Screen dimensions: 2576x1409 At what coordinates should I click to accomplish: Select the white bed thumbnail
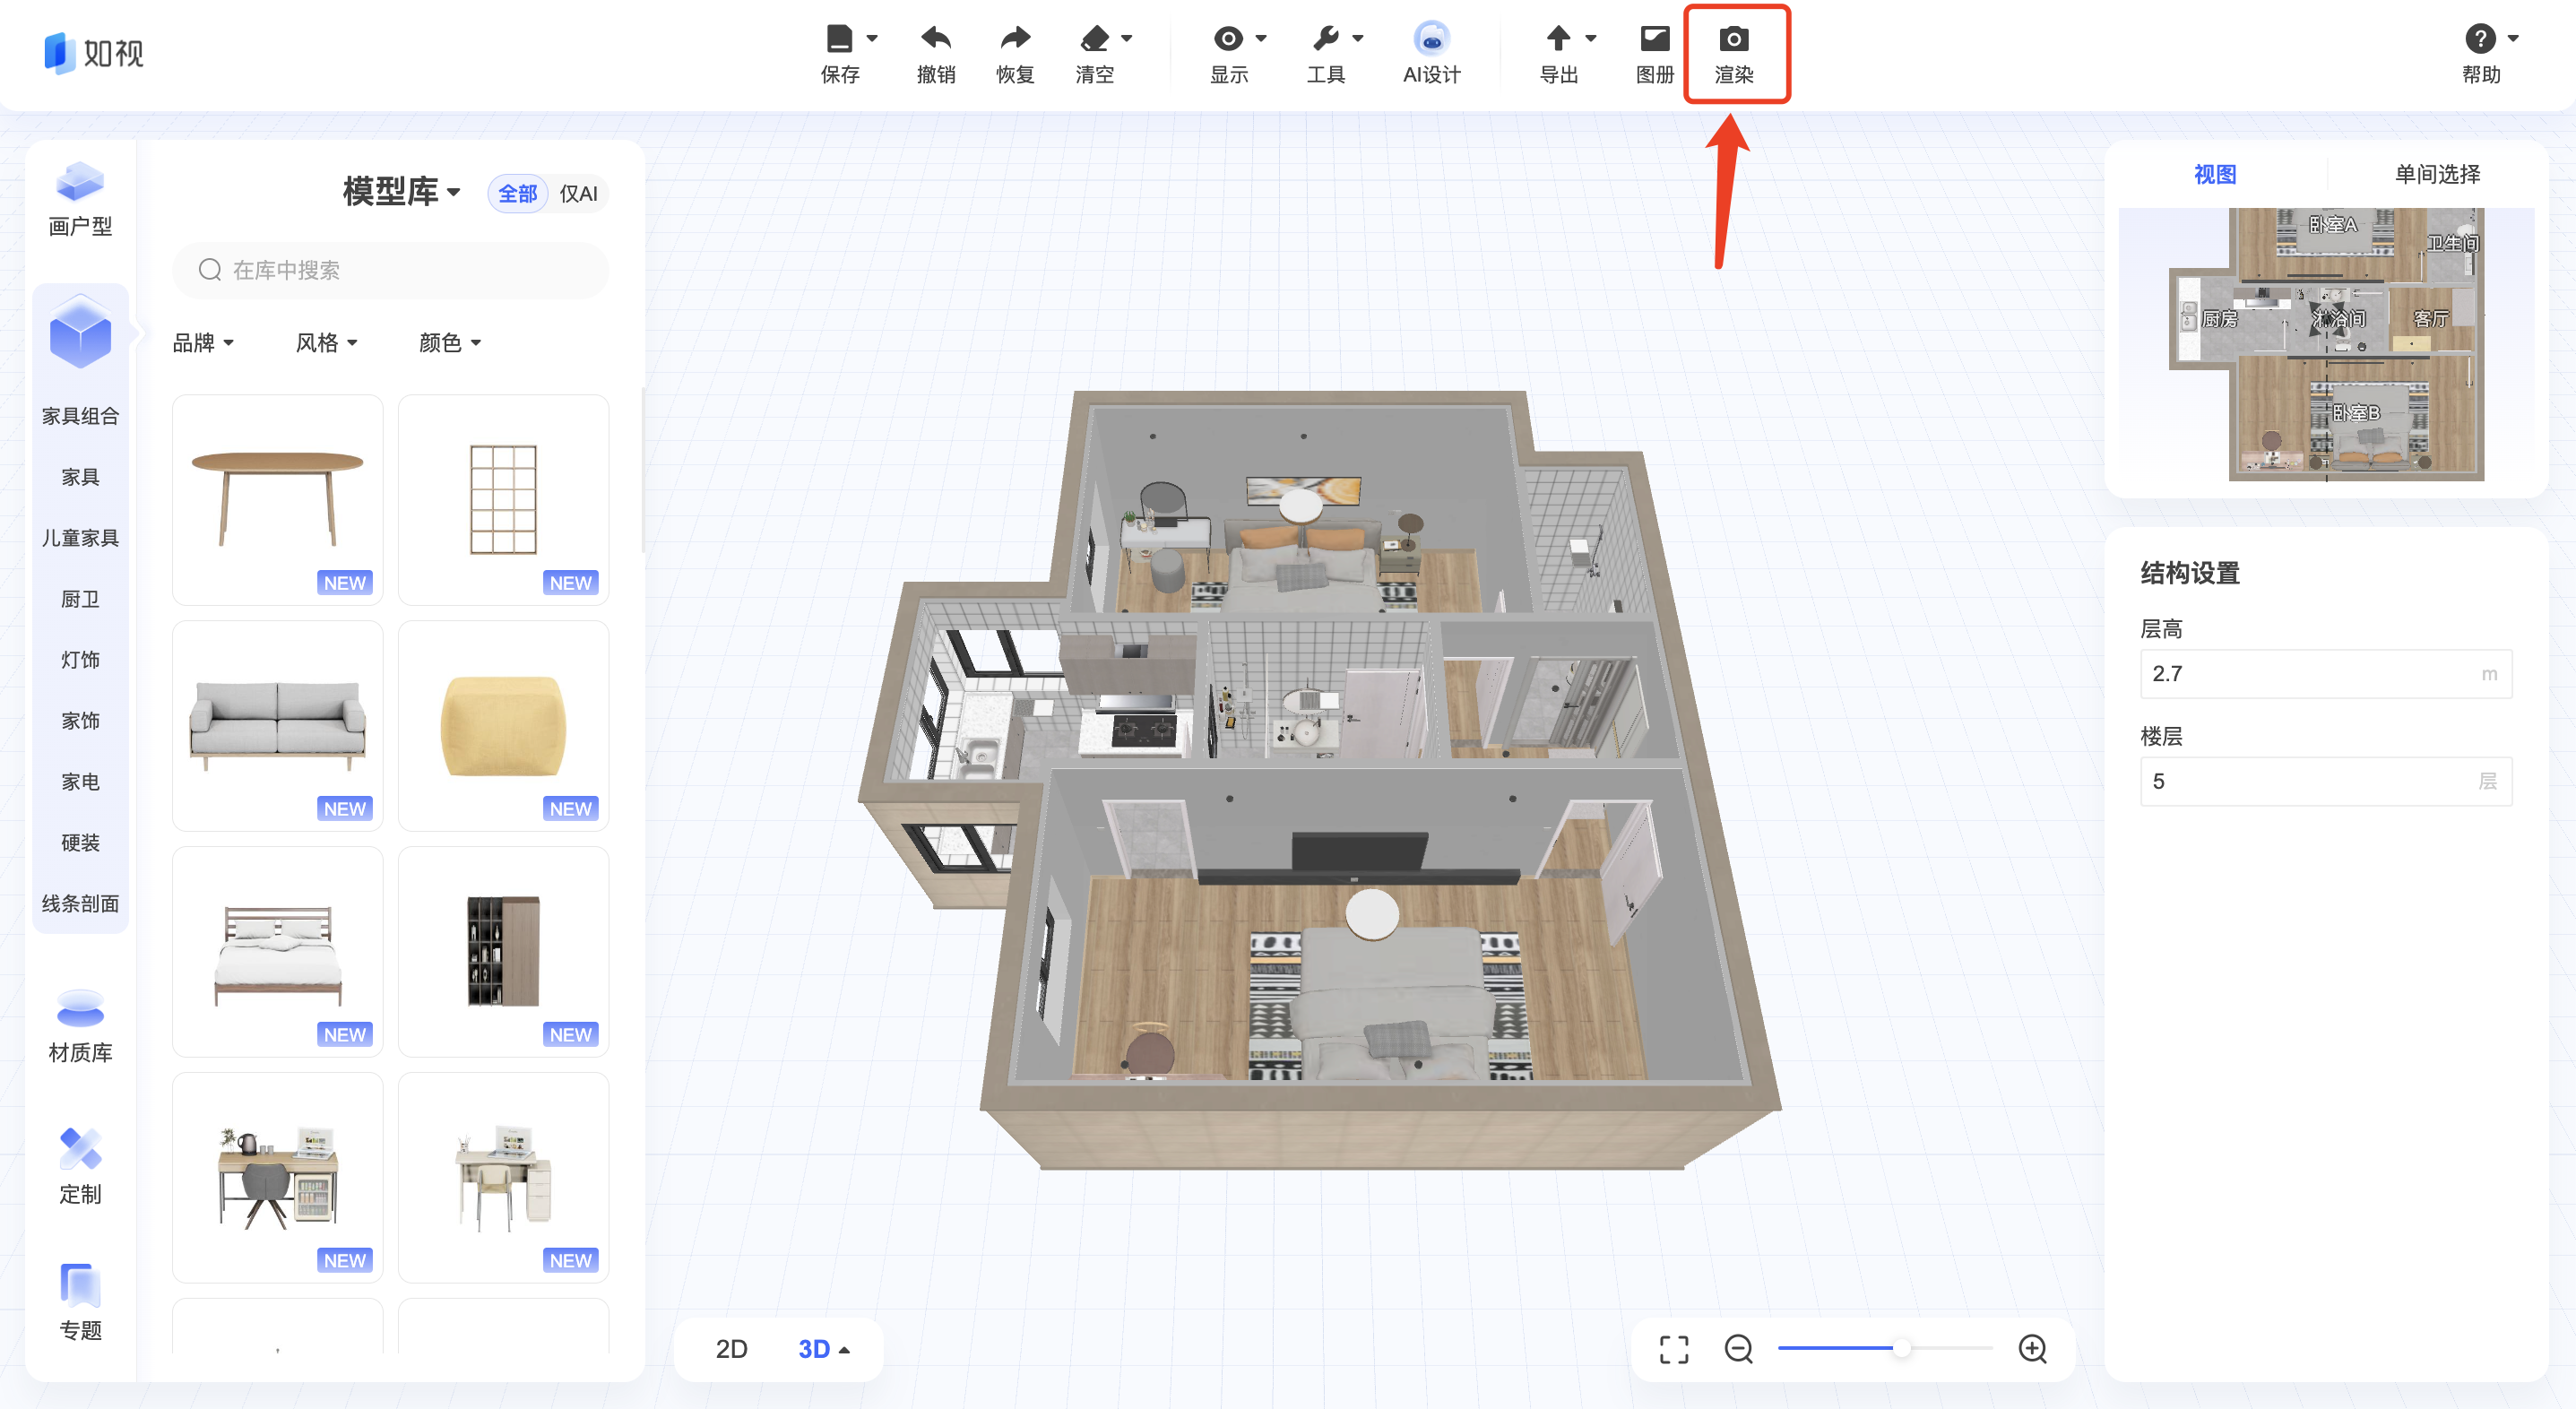[x=277, y=951]
